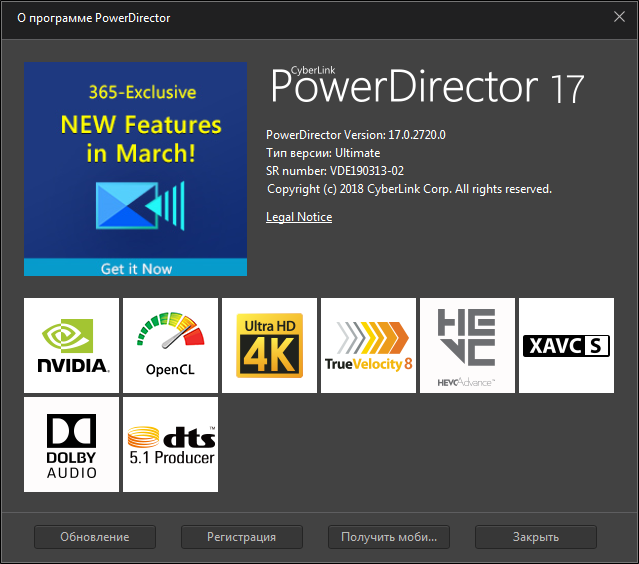Click the PowerDirector Version 17.0.2720.0 text
Image resolution: width=639 pixels, height=564 pixels.
pyautogui.click(x=356, y=135)
